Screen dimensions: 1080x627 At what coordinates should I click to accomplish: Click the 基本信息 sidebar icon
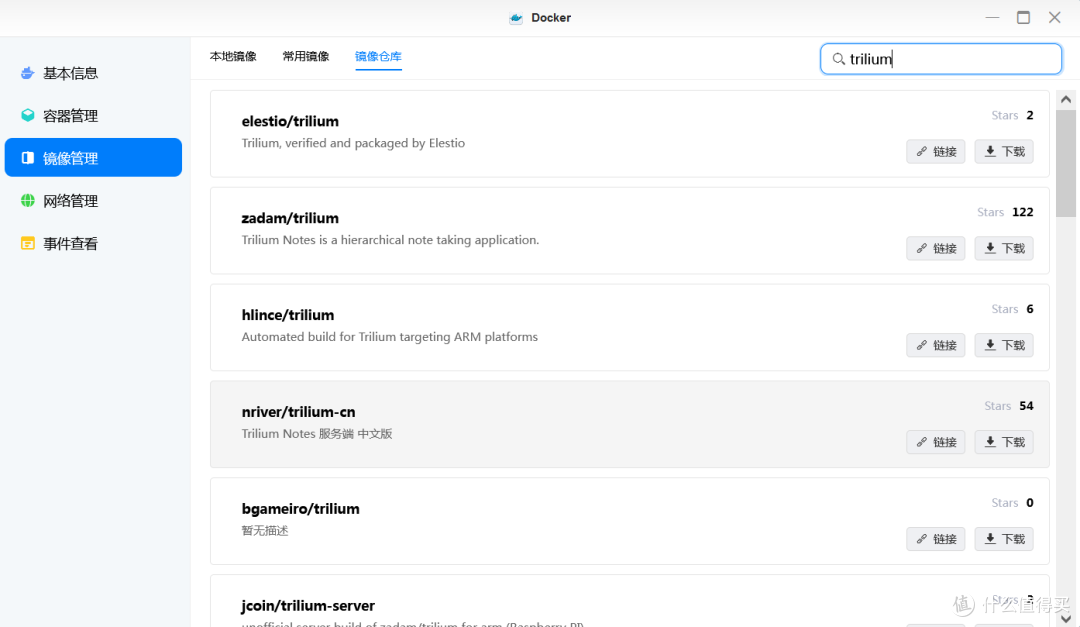click(28, 74)
